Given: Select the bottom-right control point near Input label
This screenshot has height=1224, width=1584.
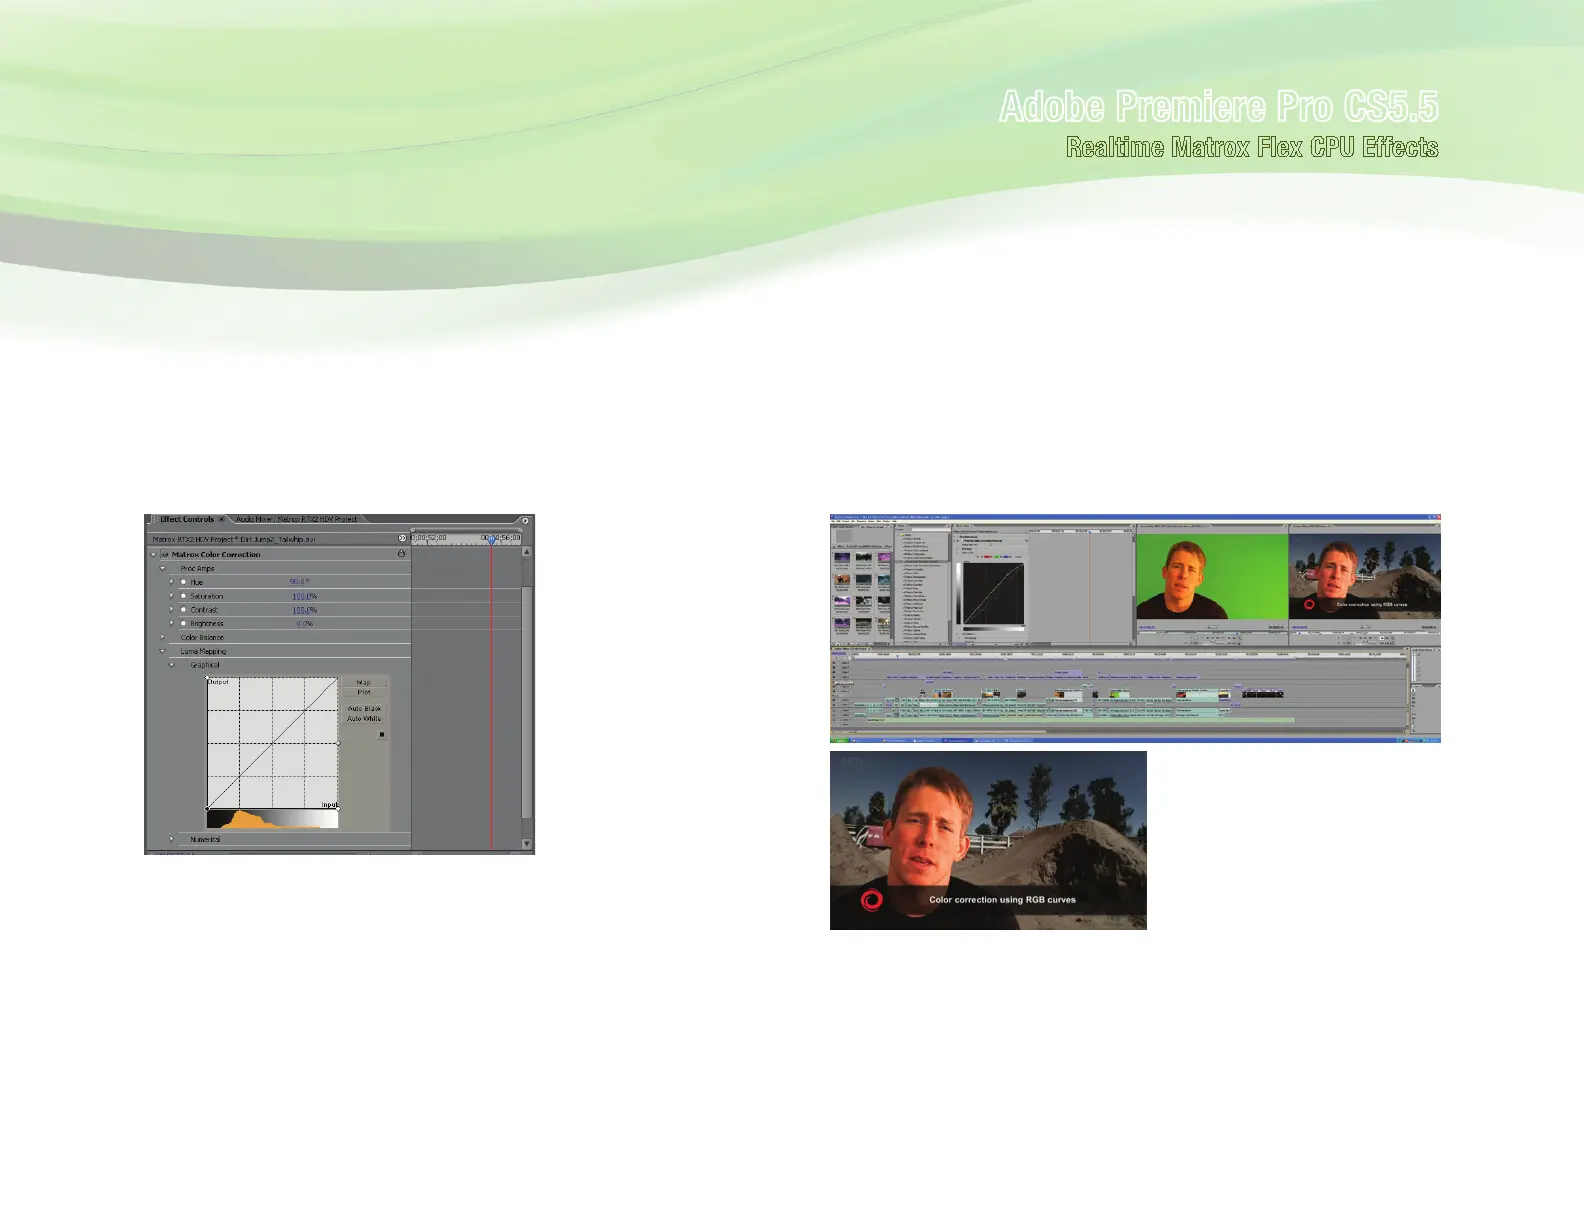Looking at the screenshot, I should pos(338,808).
